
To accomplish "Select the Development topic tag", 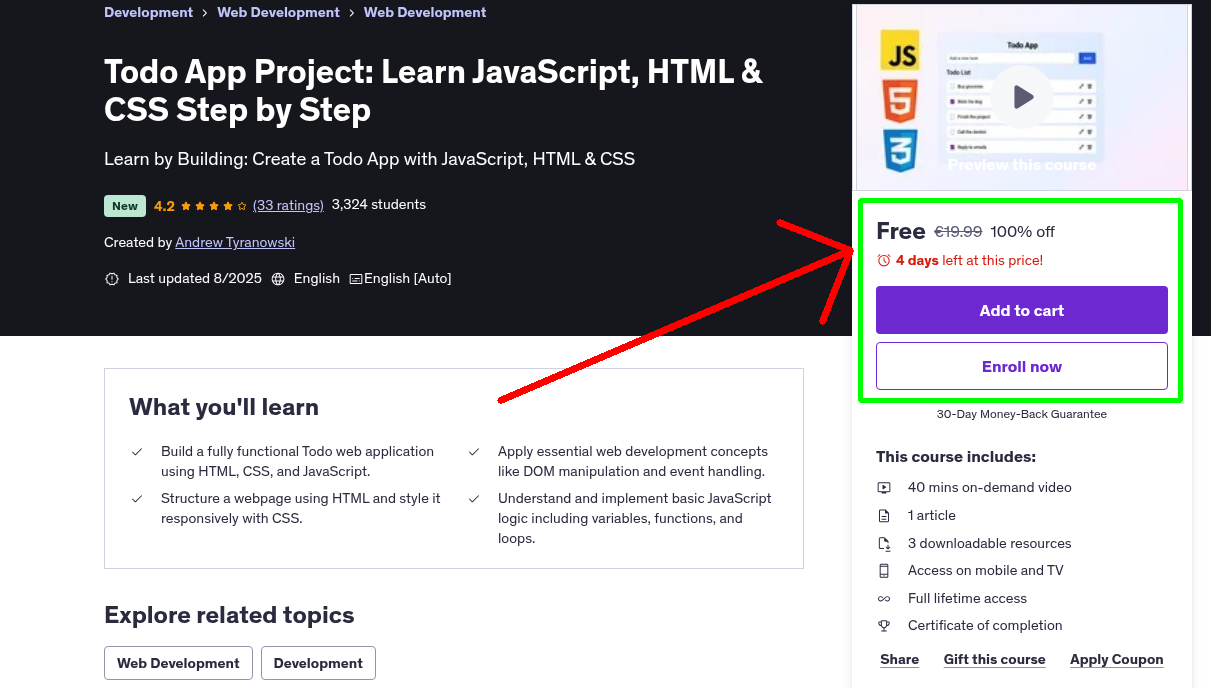I will [x=318, y=663].
